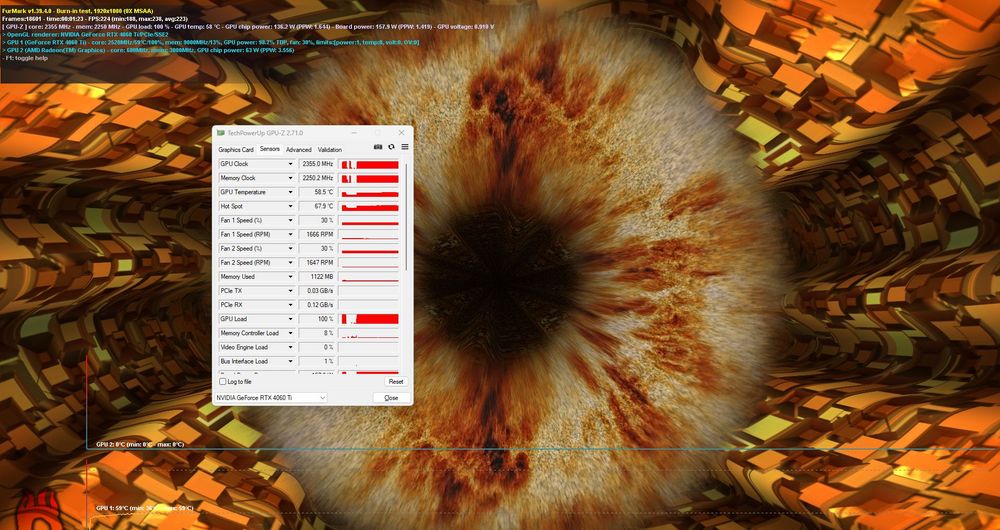Click the GPU Clock history graph

369,164
